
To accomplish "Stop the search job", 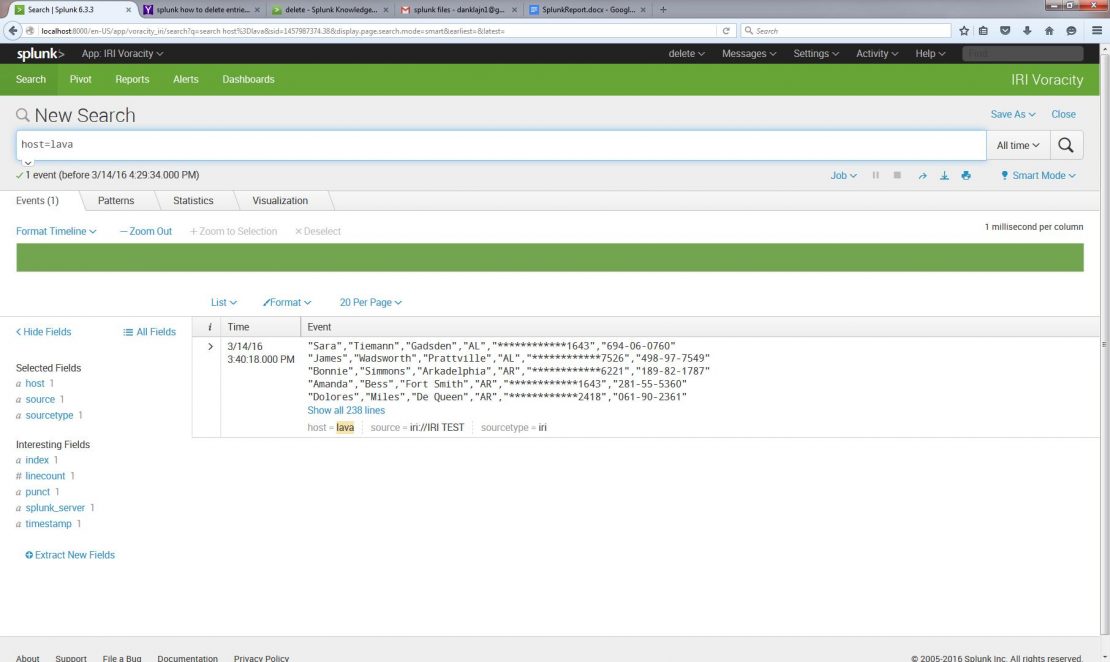I will tap(897, 175).
